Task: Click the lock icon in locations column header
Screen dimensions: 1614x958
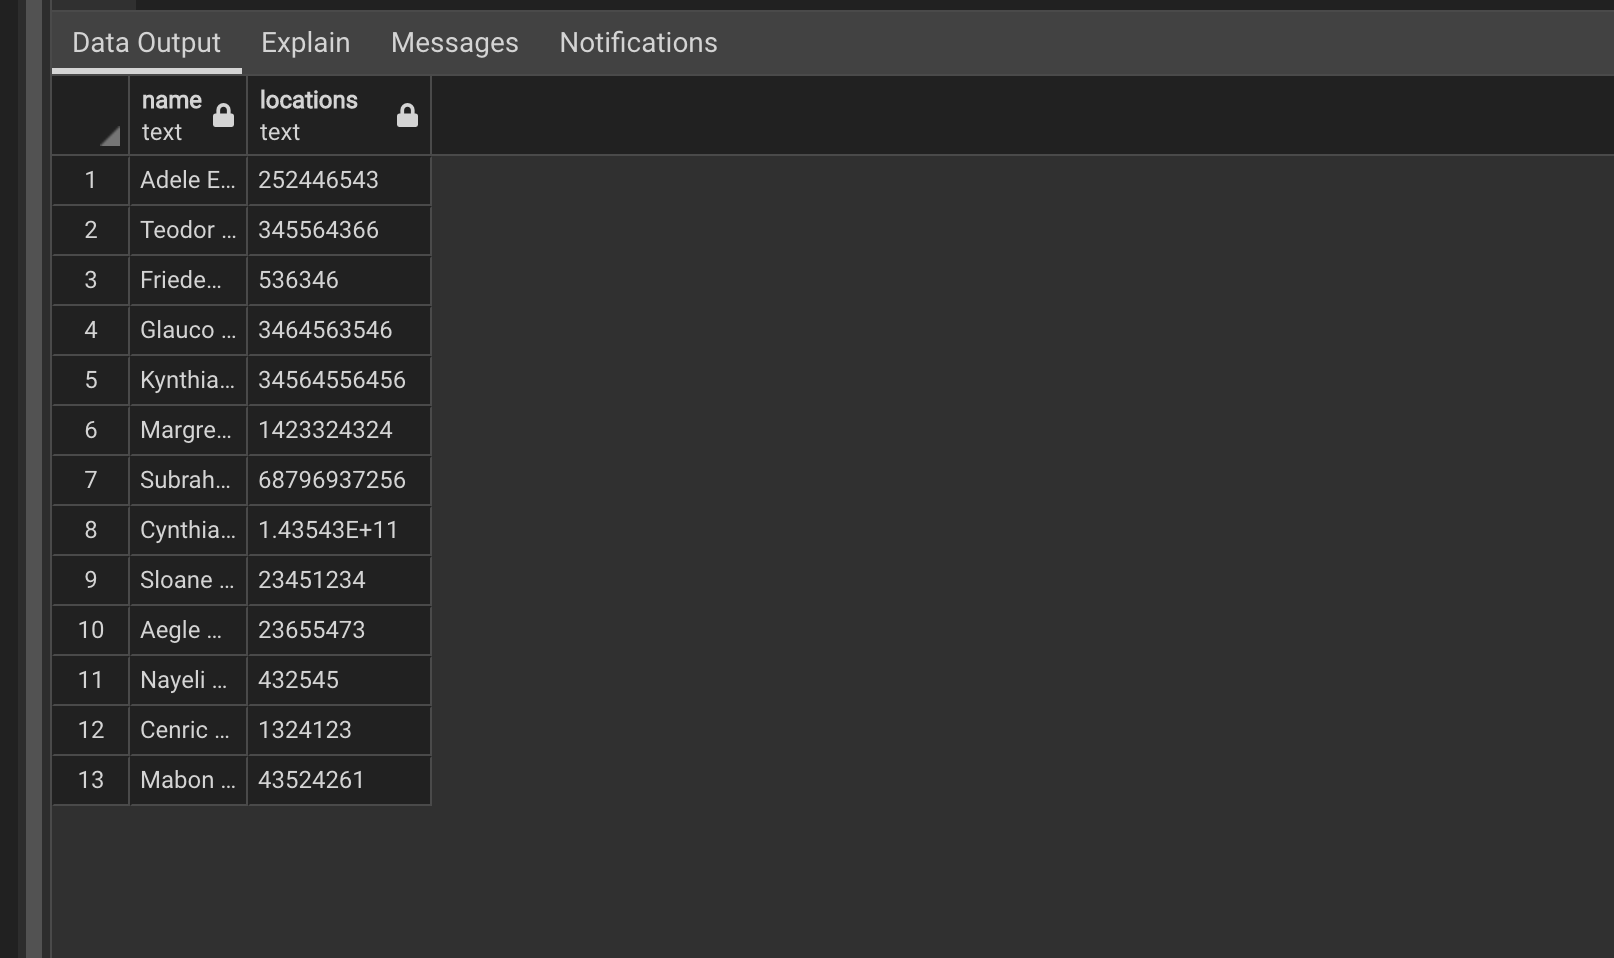Action: pos(407,116)
